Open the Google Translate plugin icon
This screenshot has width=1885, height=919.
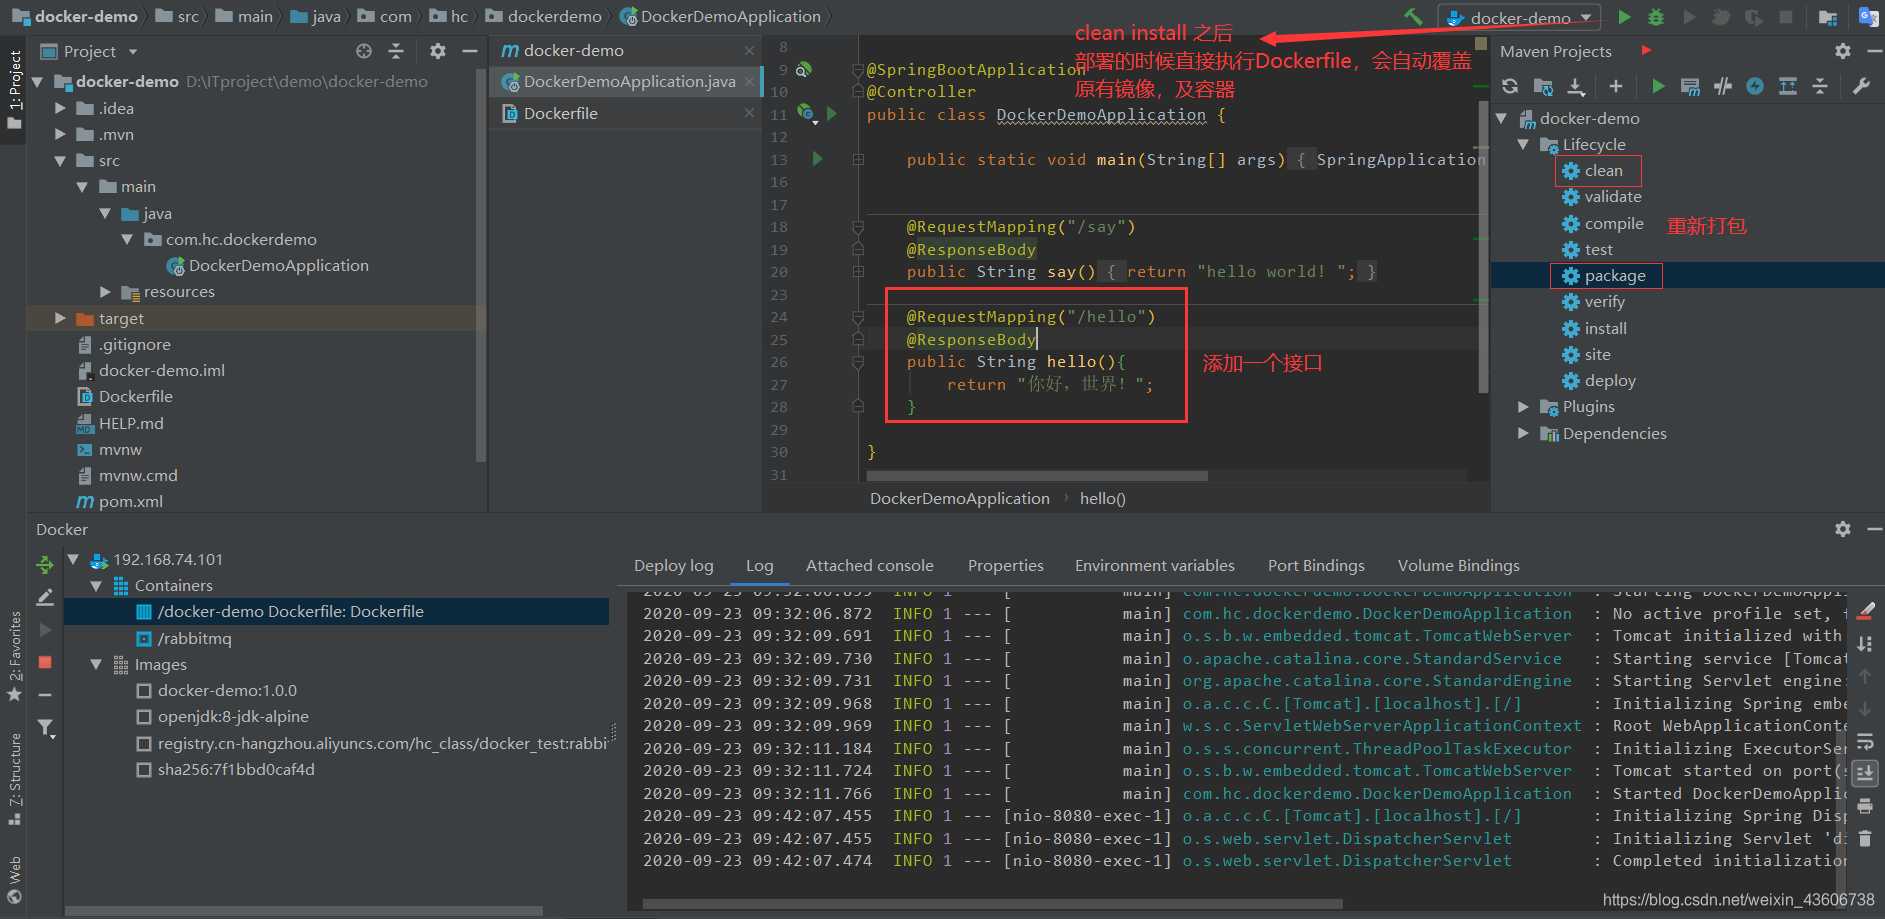(1868, 17)
